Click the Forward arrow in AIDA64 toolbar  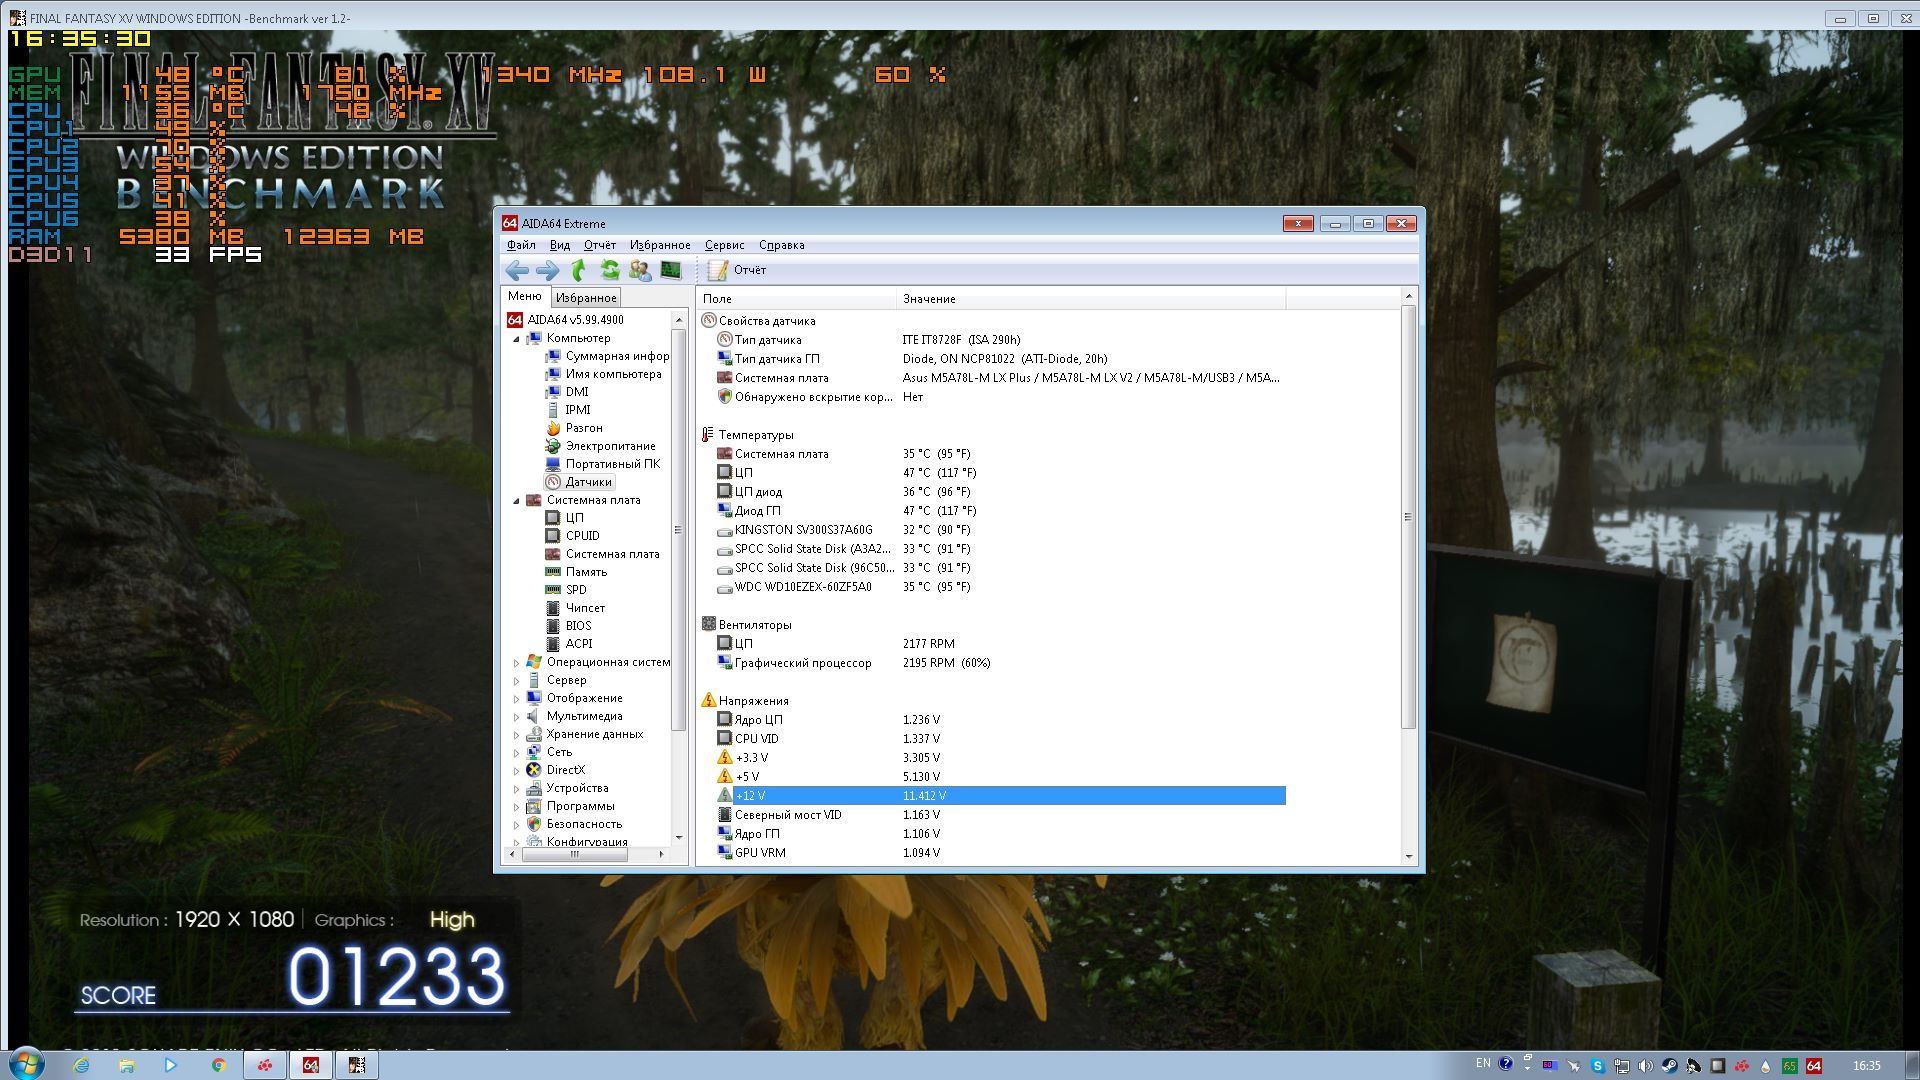[x=547, y=270]
